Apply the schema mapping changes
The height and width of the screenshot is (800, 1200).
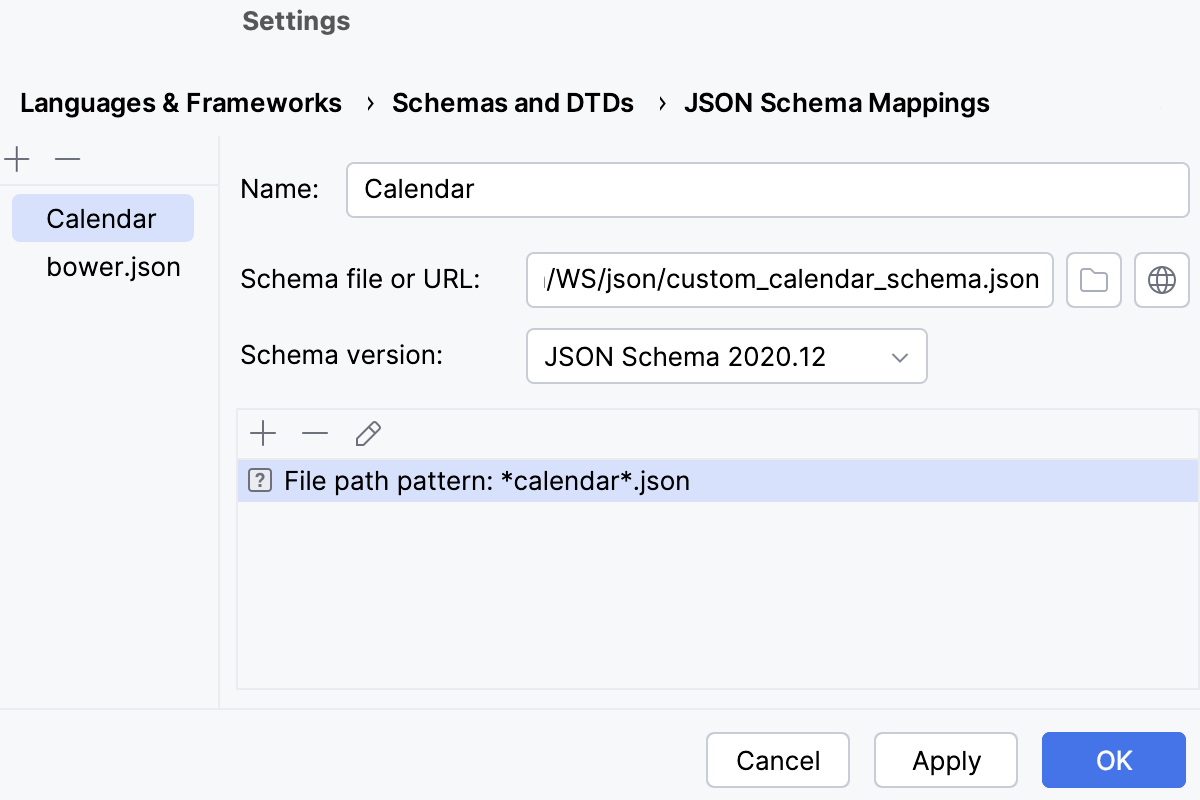tap(945, 760)
